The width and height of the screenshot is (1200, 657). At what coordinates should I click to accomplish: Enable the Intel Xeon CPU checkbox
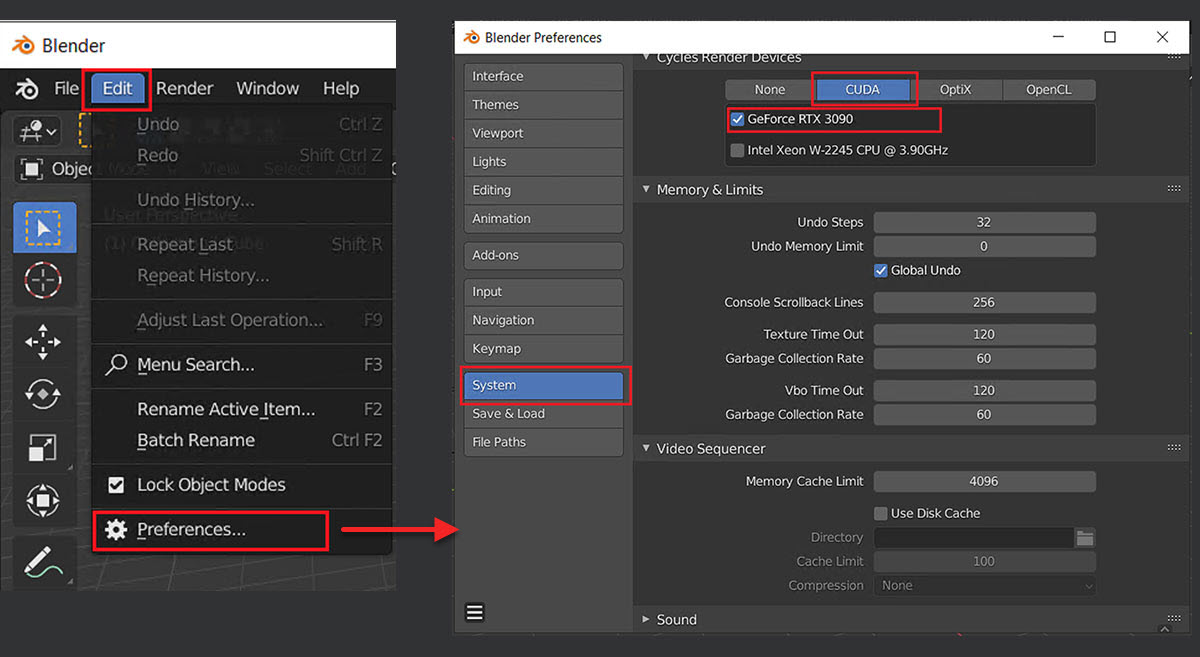738,150
